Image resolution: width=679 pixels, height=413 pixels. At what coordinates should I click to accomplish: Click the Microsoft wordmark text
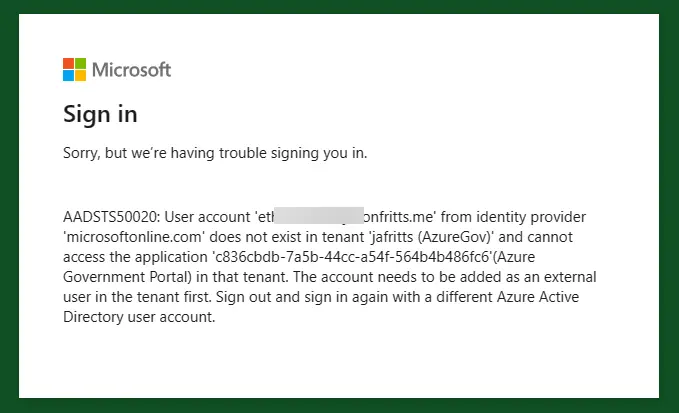[x=131, y=70]
